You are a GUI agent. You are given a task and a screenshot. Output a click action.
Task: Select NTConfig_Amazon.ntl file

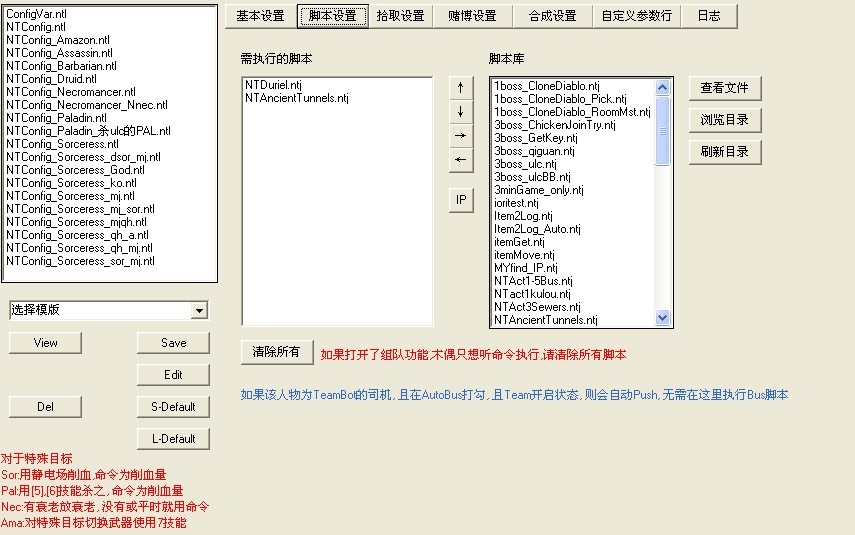pos(58,40)
